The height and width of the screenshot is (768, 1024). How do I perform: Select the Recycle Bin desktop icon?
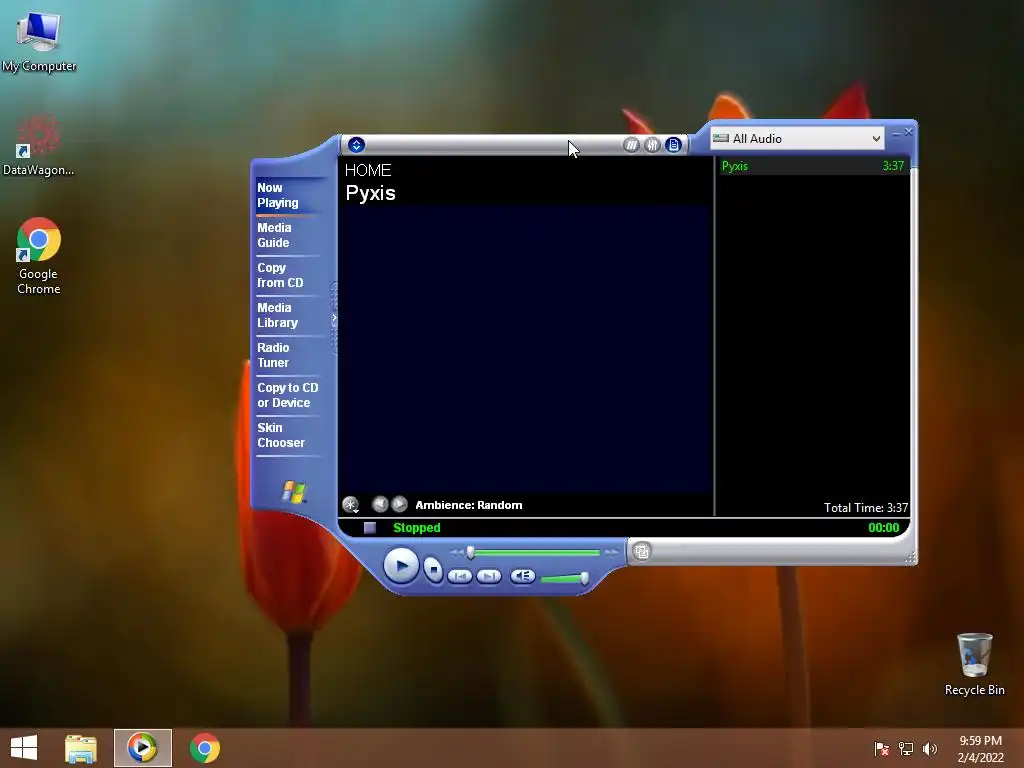[x=974, y=664]
